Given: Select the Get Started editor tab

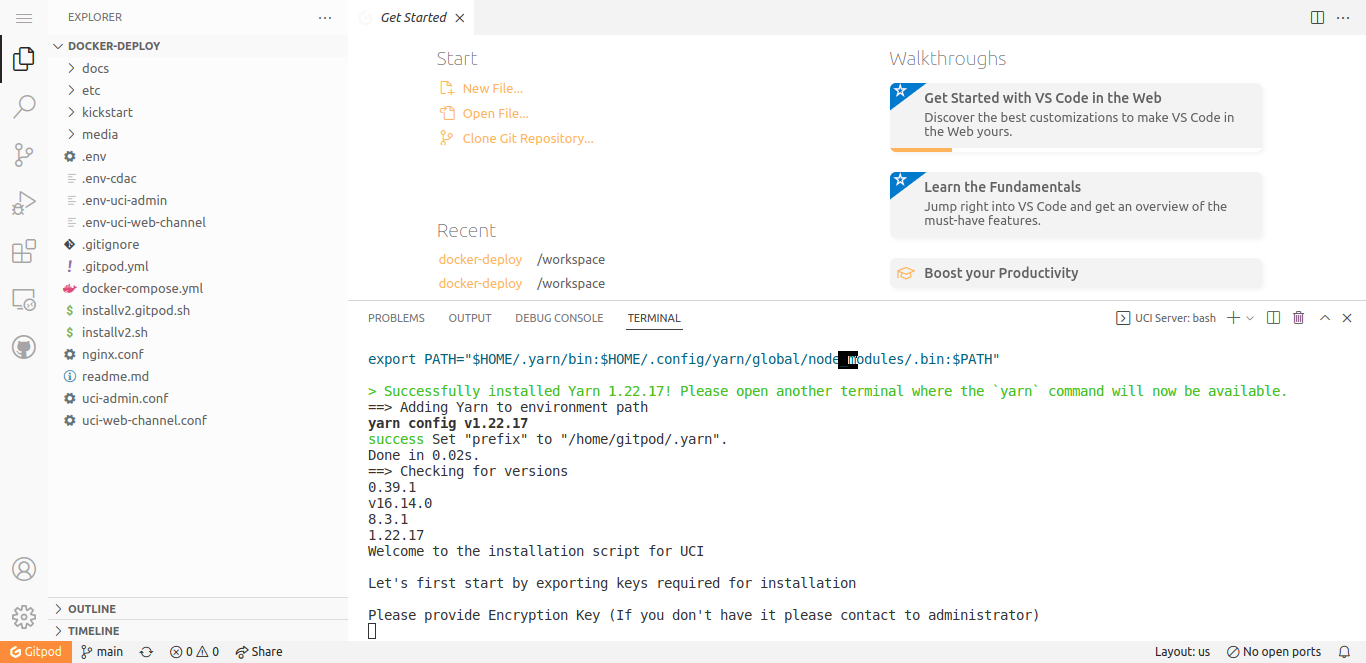Looking at the screenshot, I should click(412, 18).
